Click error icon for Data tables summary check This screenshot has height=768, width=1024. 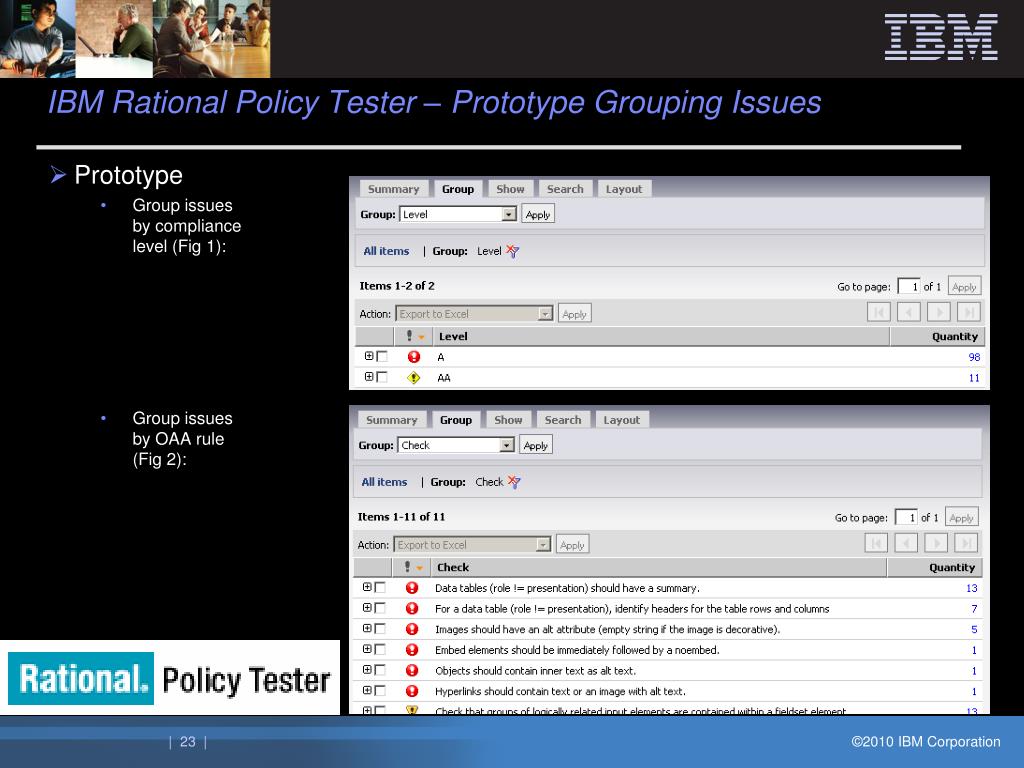(x=411, y=588)
